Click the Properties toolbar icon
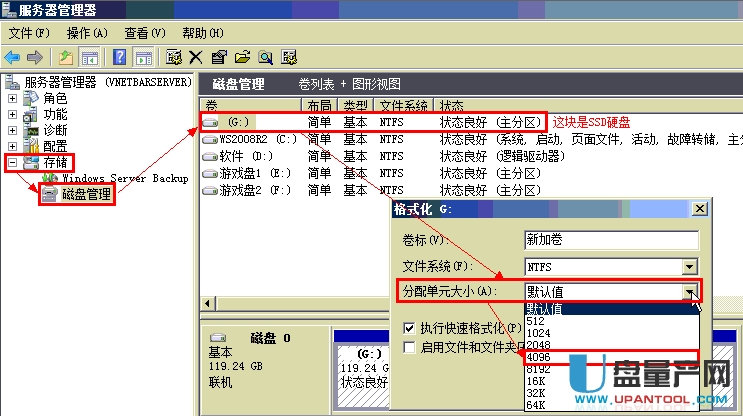Viewport: 743px width, 416px height. pyautogui.click(x=218, y=58)
